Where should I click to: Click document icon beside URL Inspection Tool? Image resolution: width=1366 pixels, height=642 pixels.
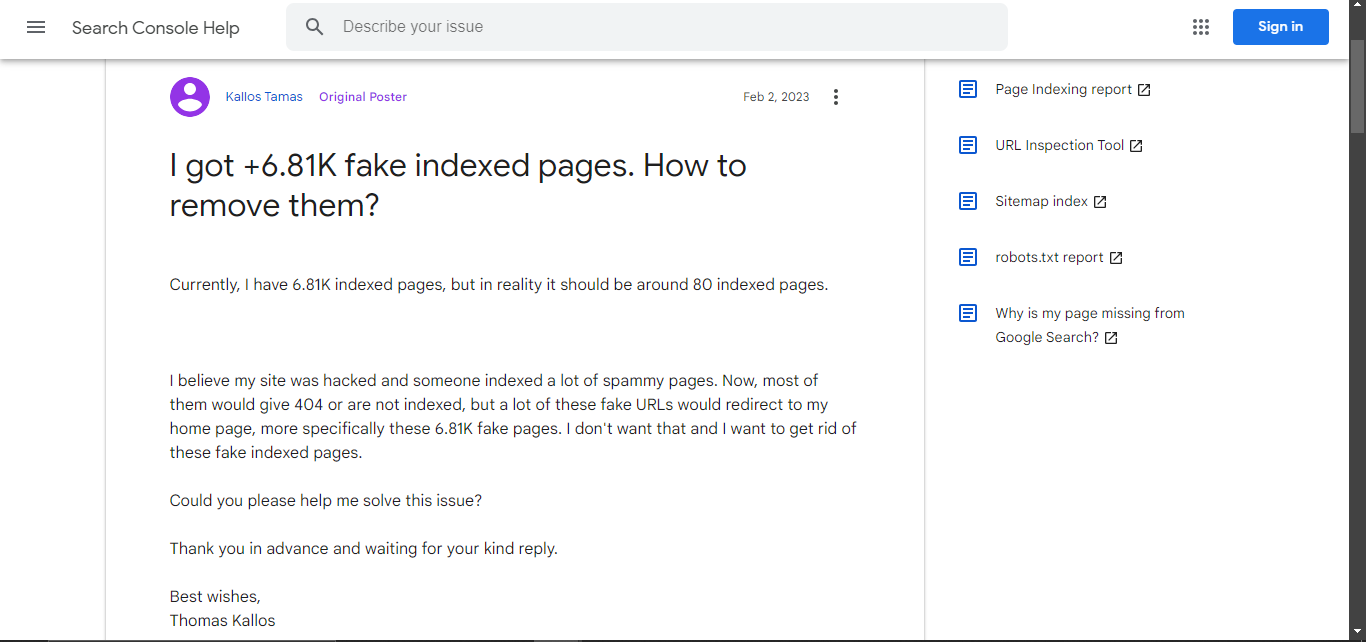968,145
